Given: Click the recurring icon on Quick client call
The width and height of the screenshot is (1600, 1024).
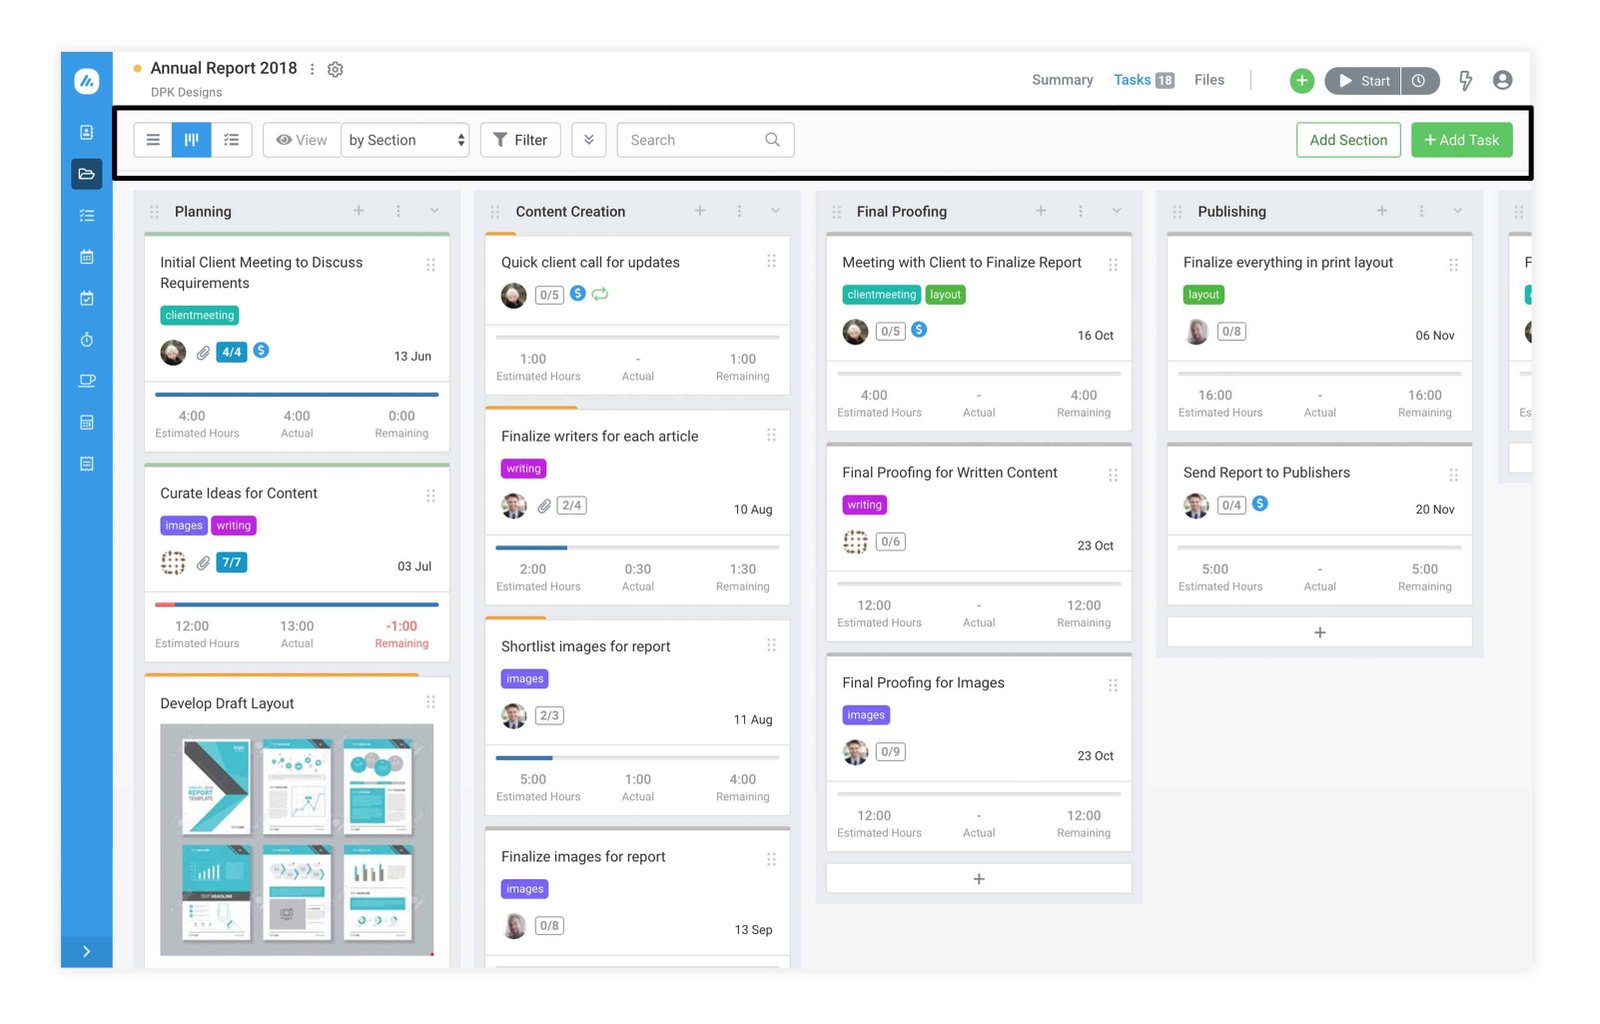Looking at the screenshot, I should (600, 294).
